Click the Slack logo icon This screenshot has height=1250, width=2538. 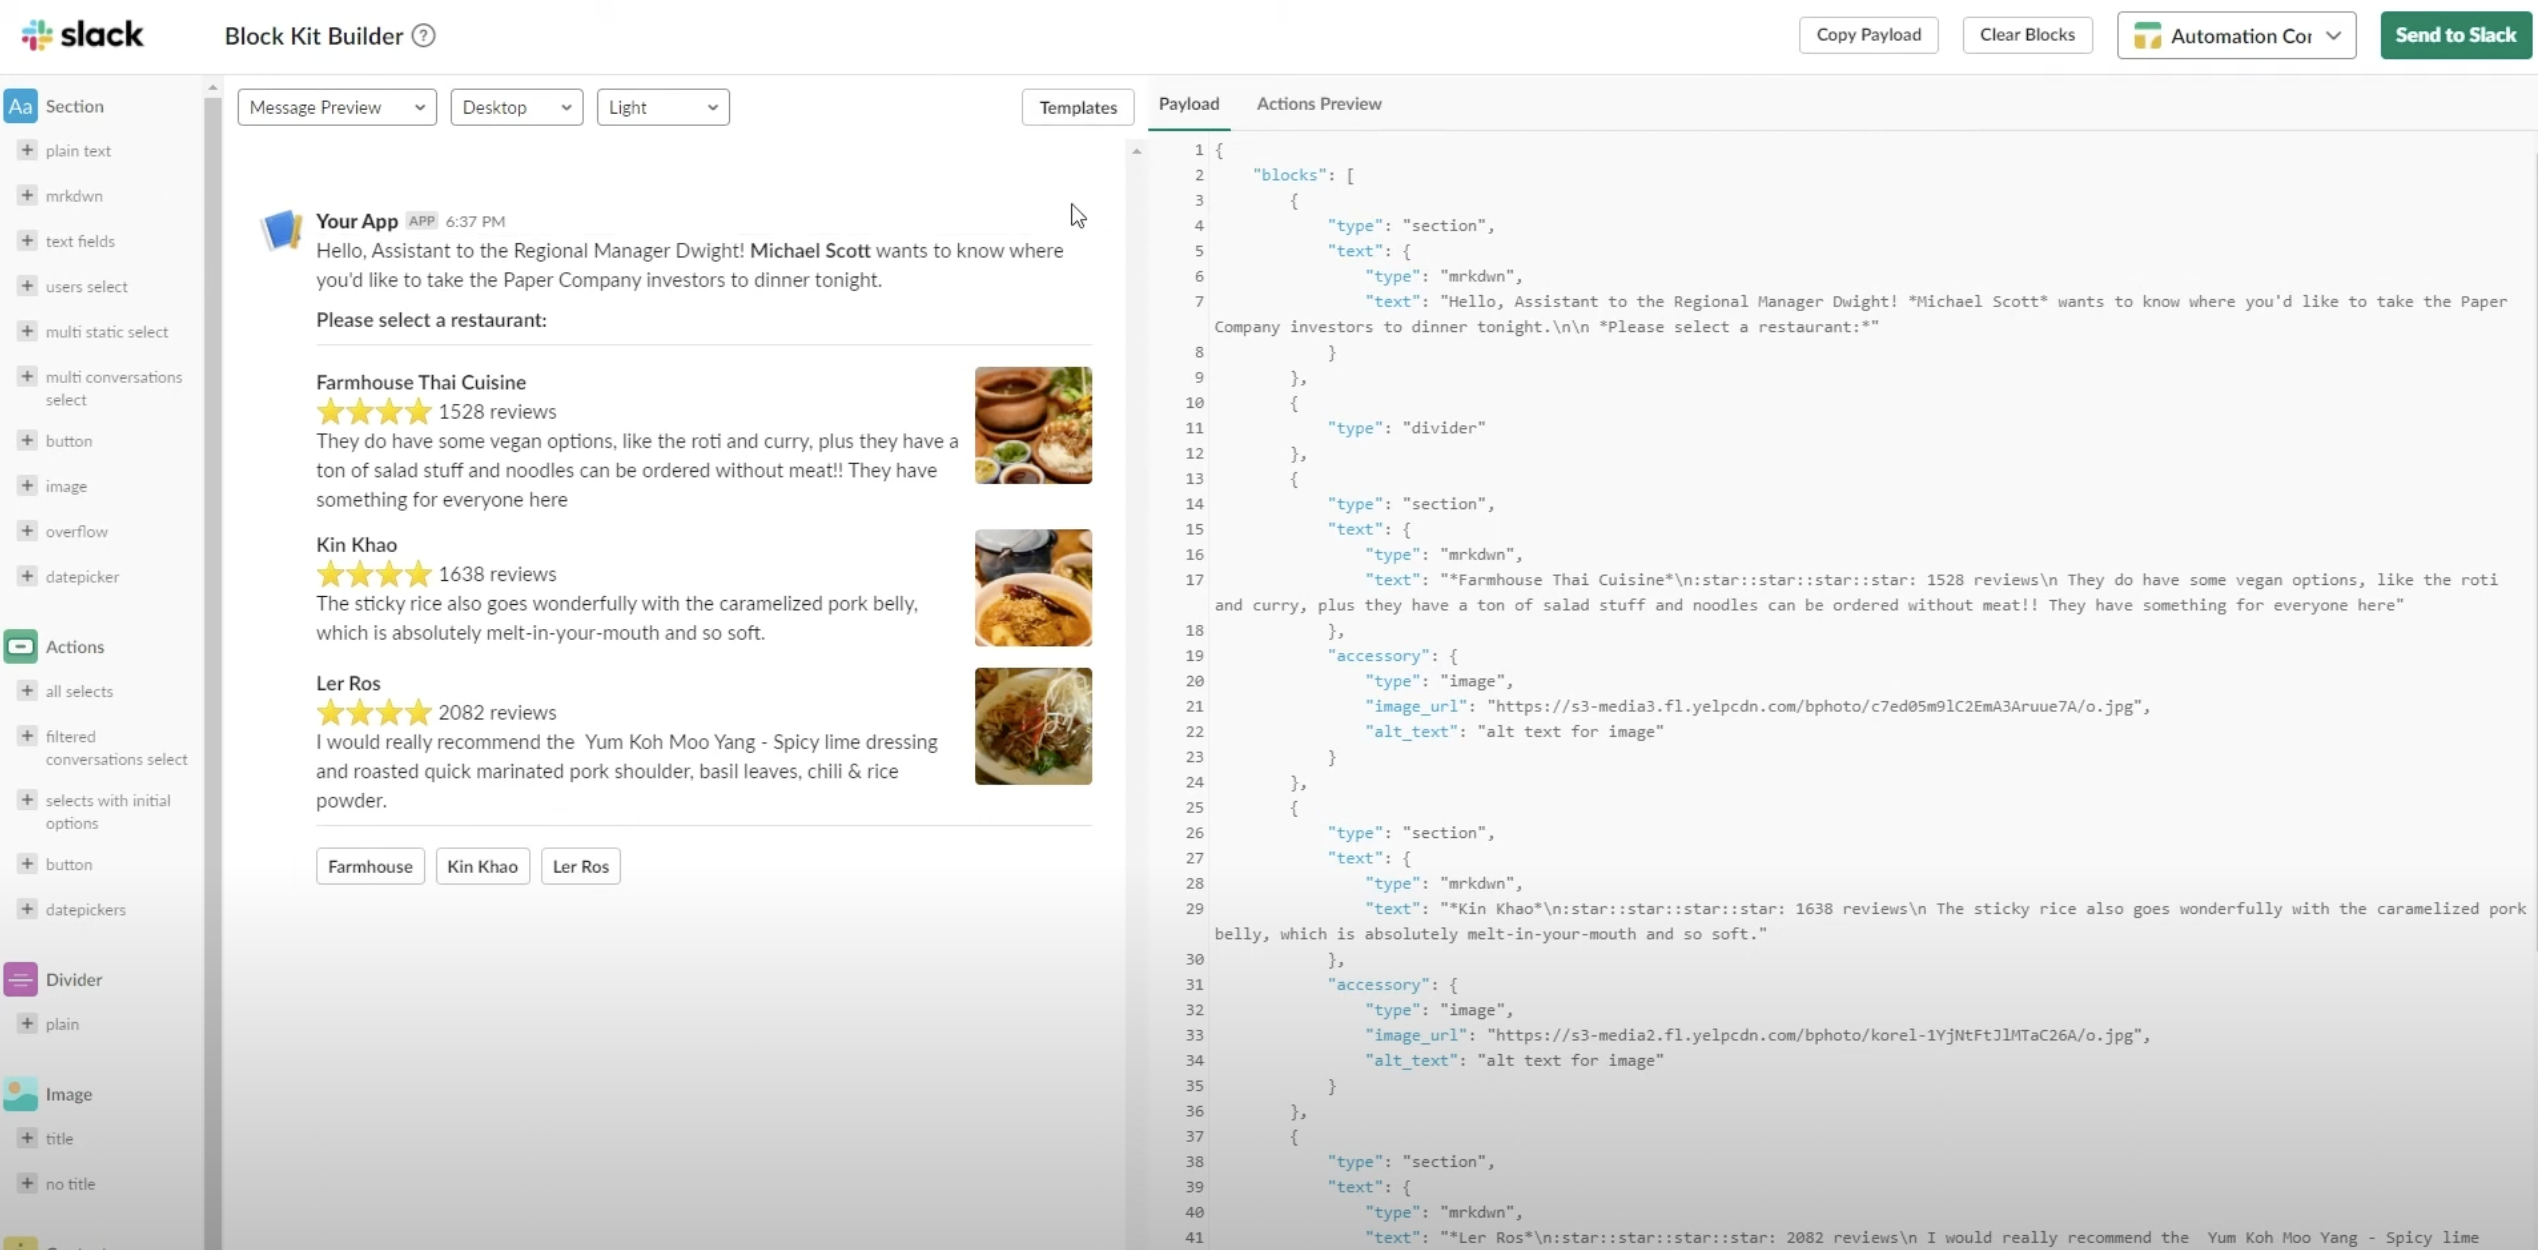point(37,35)
